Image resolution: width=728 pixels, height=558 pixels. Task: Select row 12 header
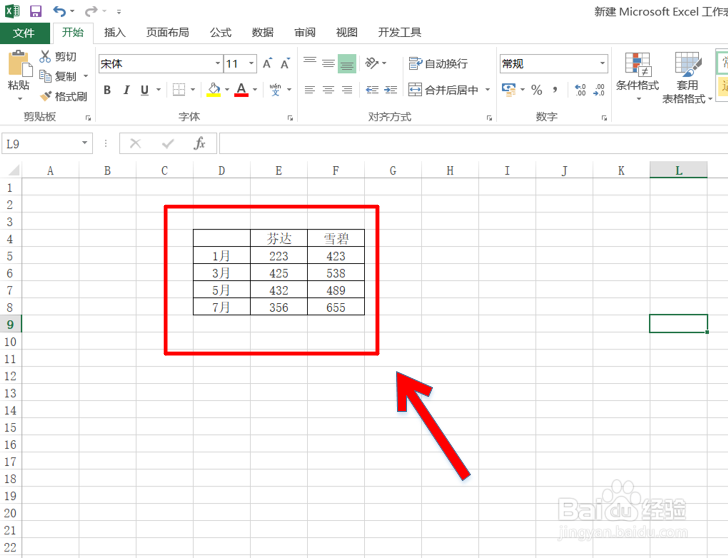(10, 376)
